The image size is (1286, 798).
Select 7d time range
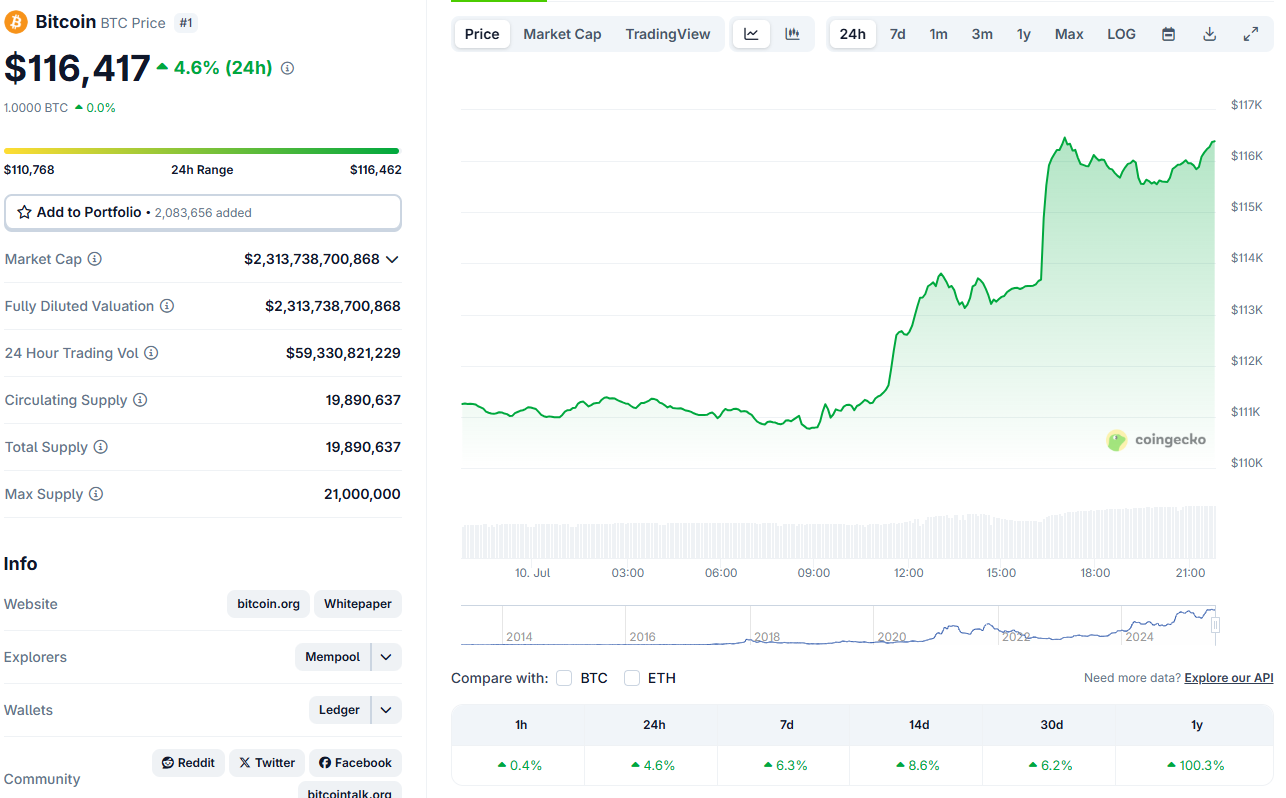click(x=898, y=34)
